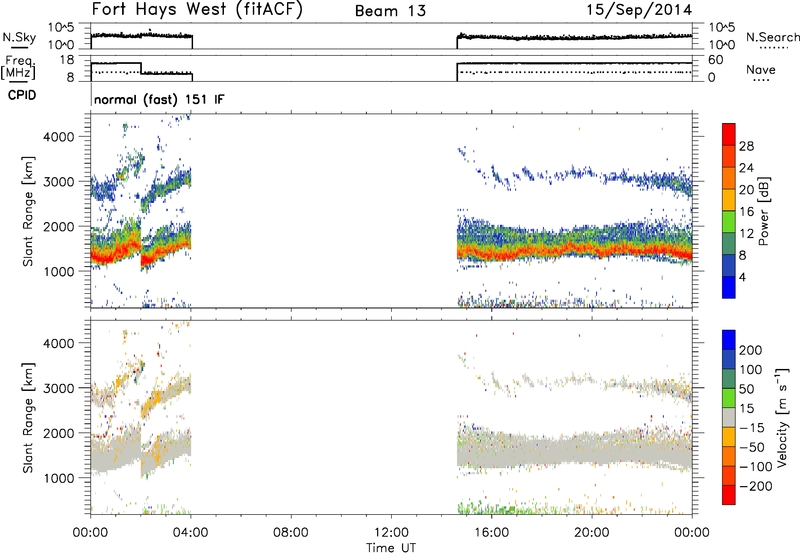Viewport: 800px width, 554px height.
Task: Select the '1000' tick in the velocity panel
Action: (58, 478)
